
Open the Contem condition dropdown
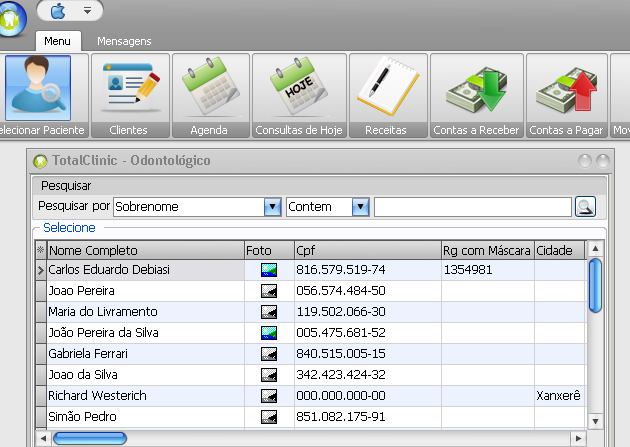(x=360, y=207)
